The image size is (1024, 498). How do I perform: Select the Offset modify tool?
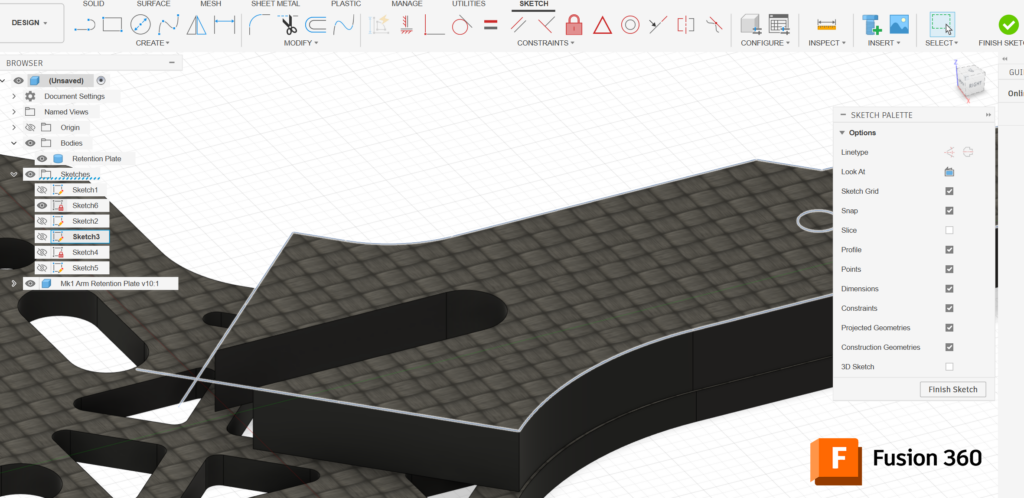pyautogui.click(x=315, y=25)
